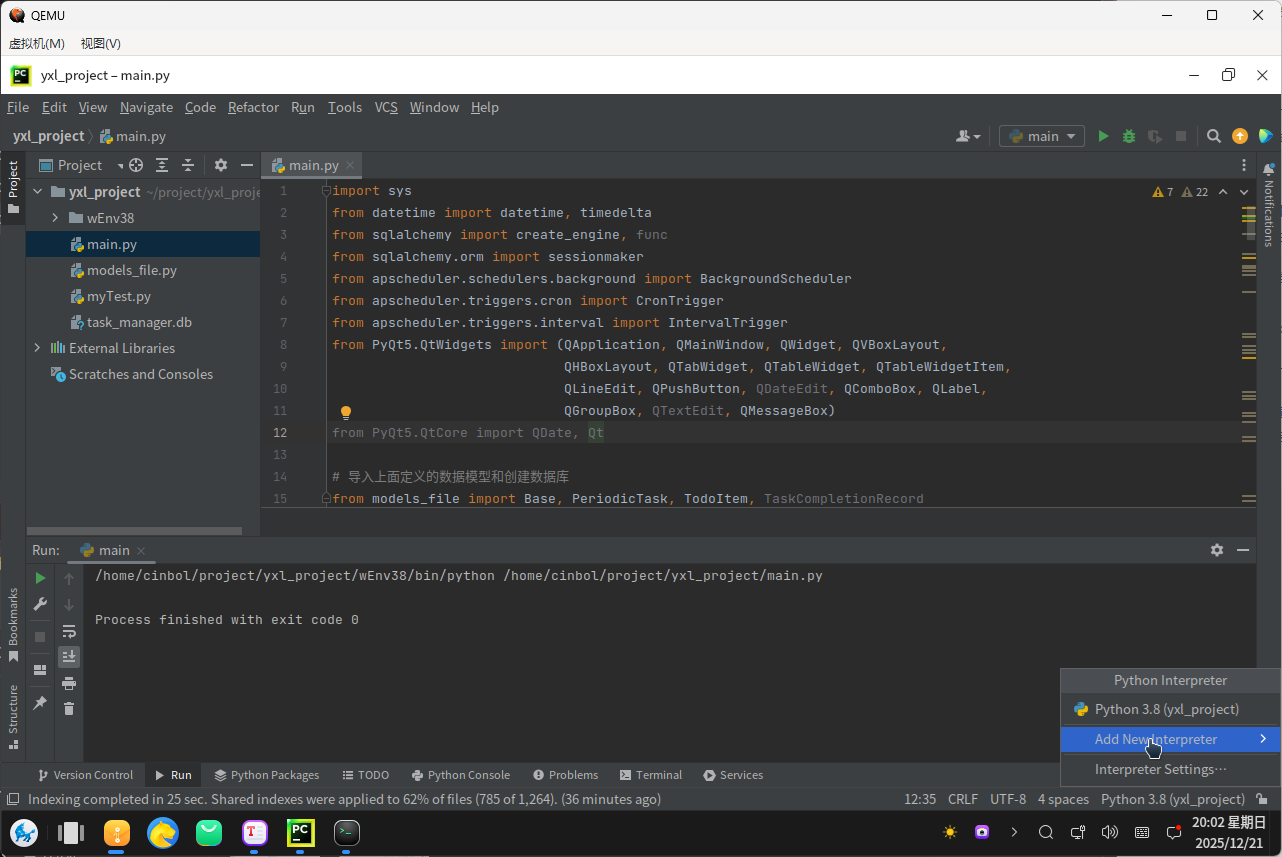Toggle scroll to end in Run console
Image resolution: width=1282 pixels, height=857 pixels.
click(69, 657)
